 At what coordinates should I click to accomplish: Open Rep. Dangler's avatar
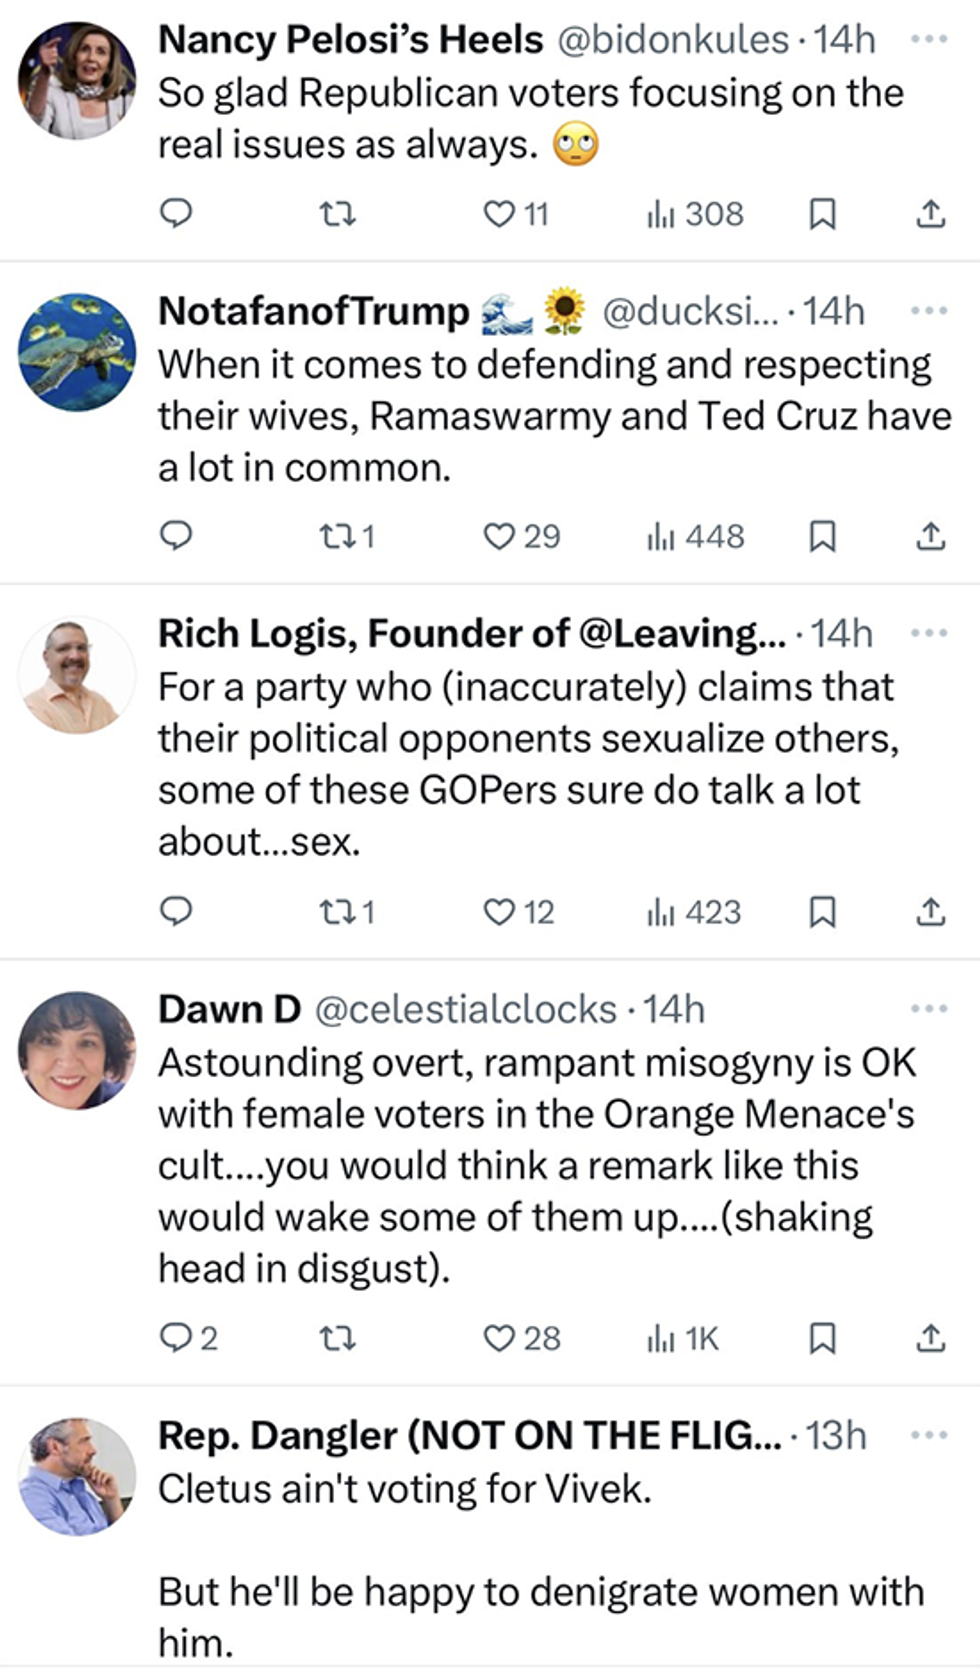[x=77, y=1476]
